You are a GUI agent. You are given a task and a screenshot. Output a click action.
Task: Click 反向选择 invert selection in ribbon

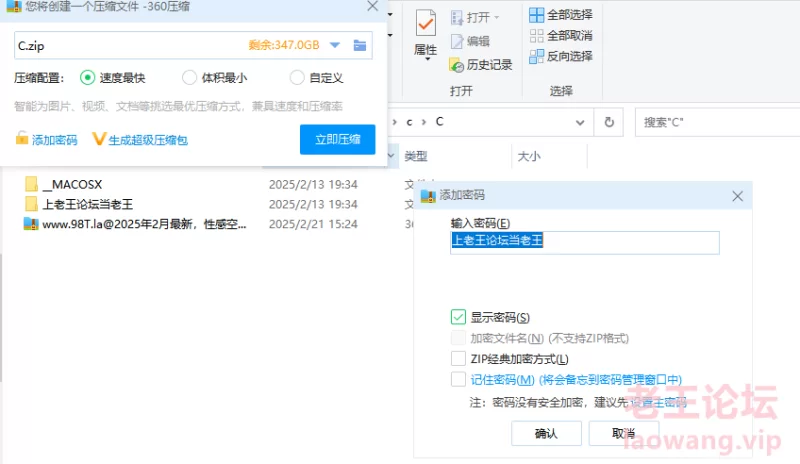point(561,56)
